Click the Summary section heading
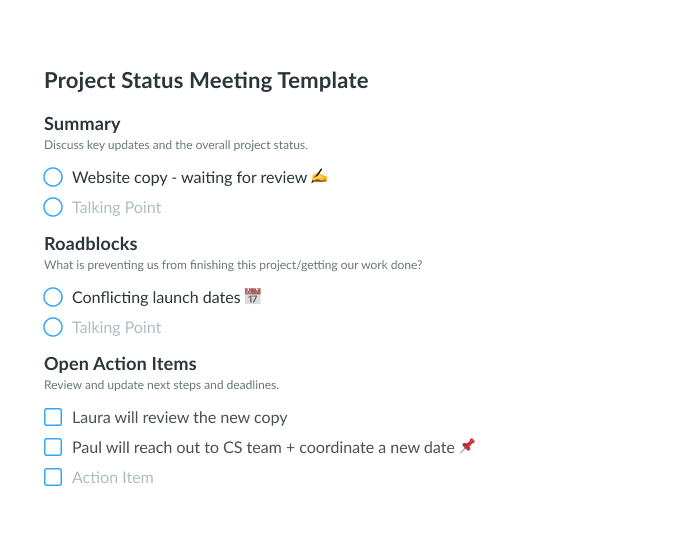684x536 pixels. 82,124
